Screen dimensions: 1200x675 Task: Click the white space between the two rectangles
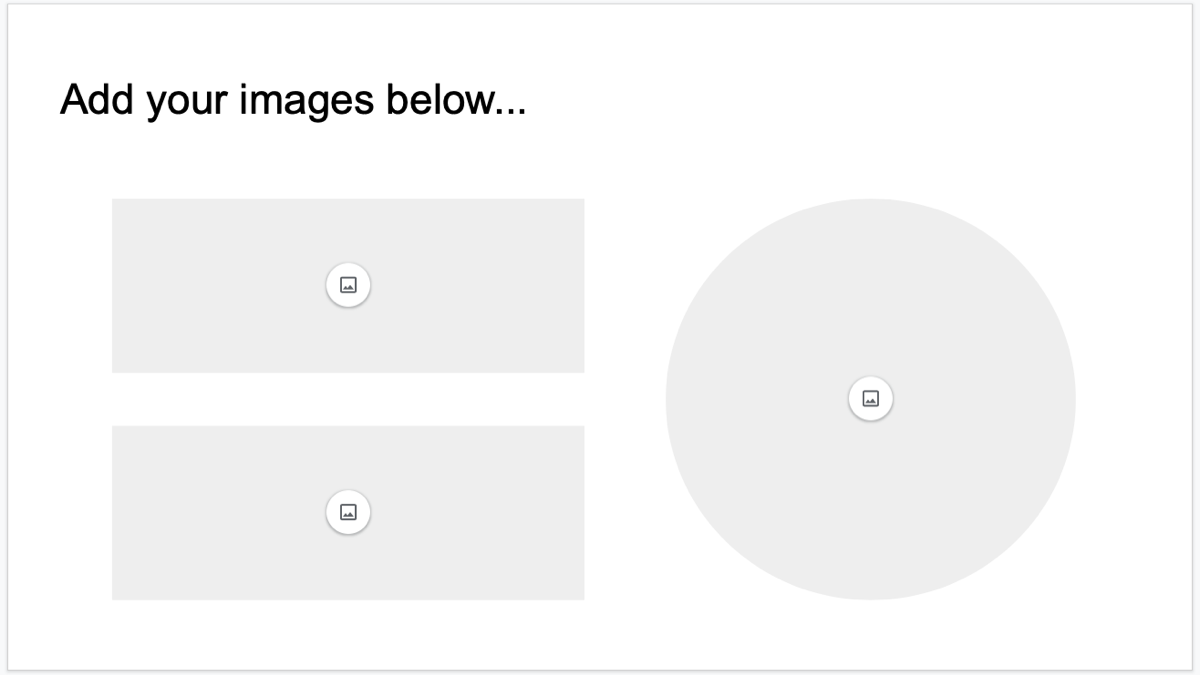coord(348,400)
